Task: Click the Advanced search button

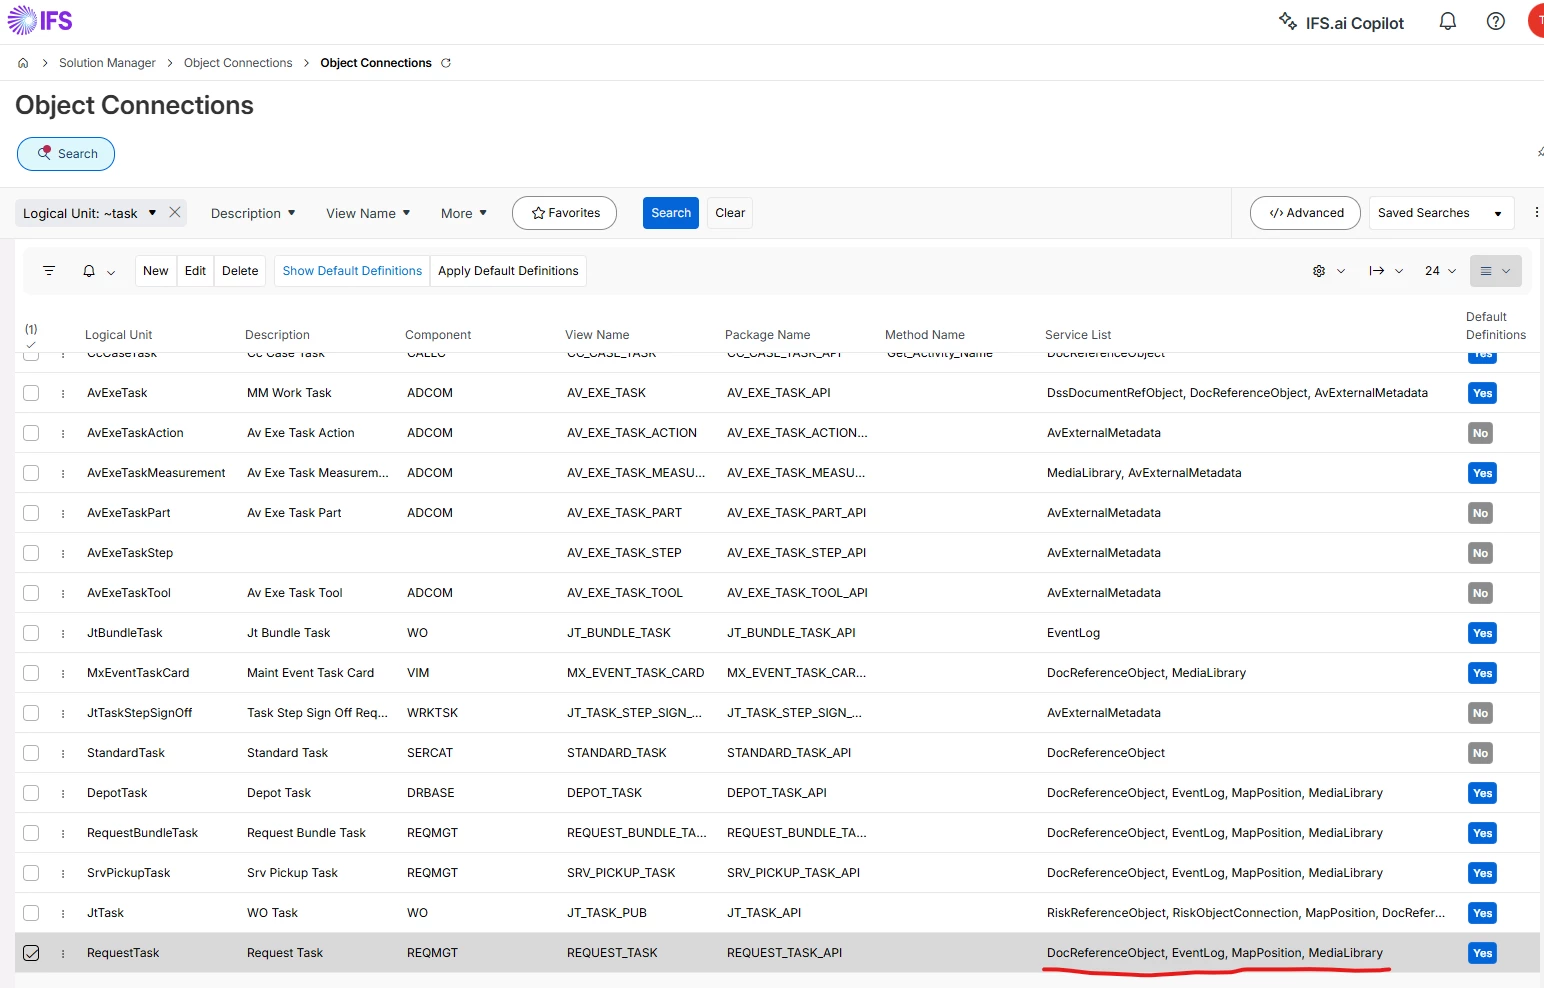Action: pos(1305,213)
